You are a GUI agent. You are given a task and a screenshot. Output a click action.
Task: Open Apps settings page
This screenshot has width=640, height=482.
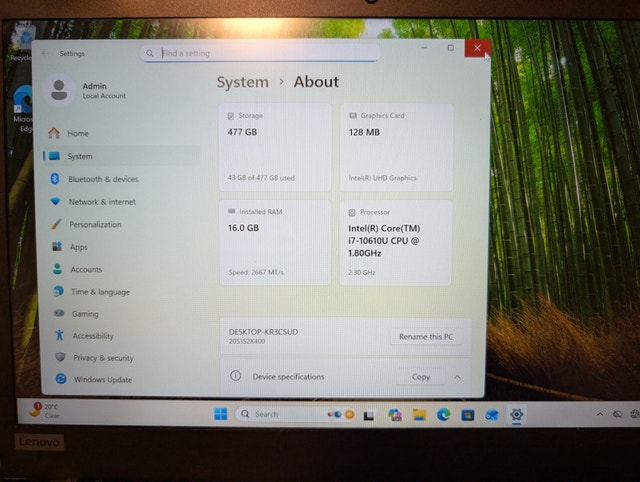[x=122, y=247]
